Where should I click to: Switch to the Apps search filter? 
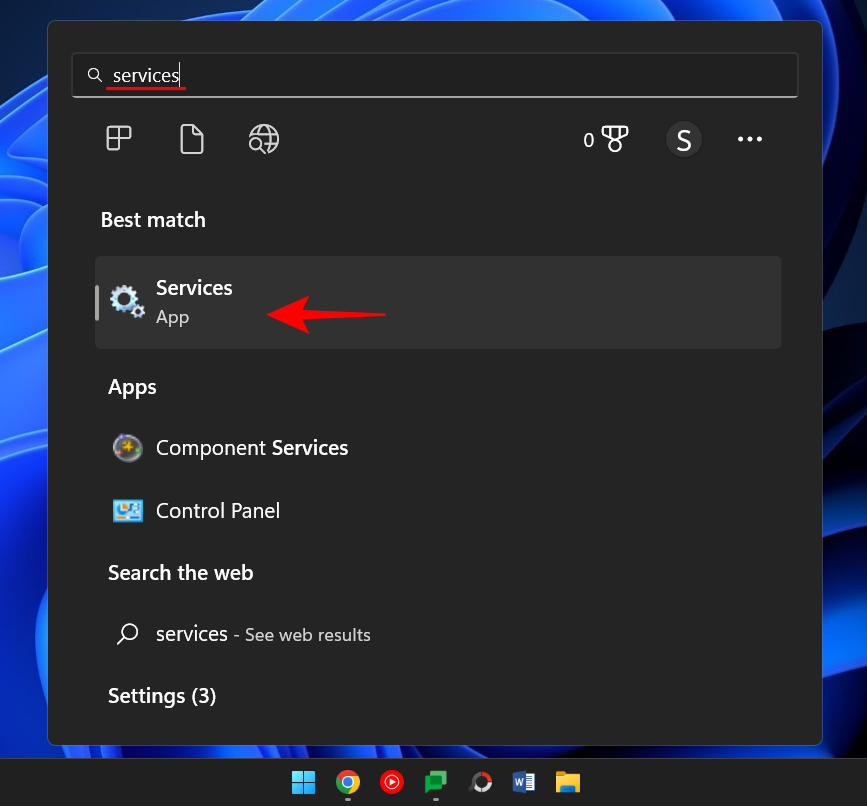pos(118,139)
